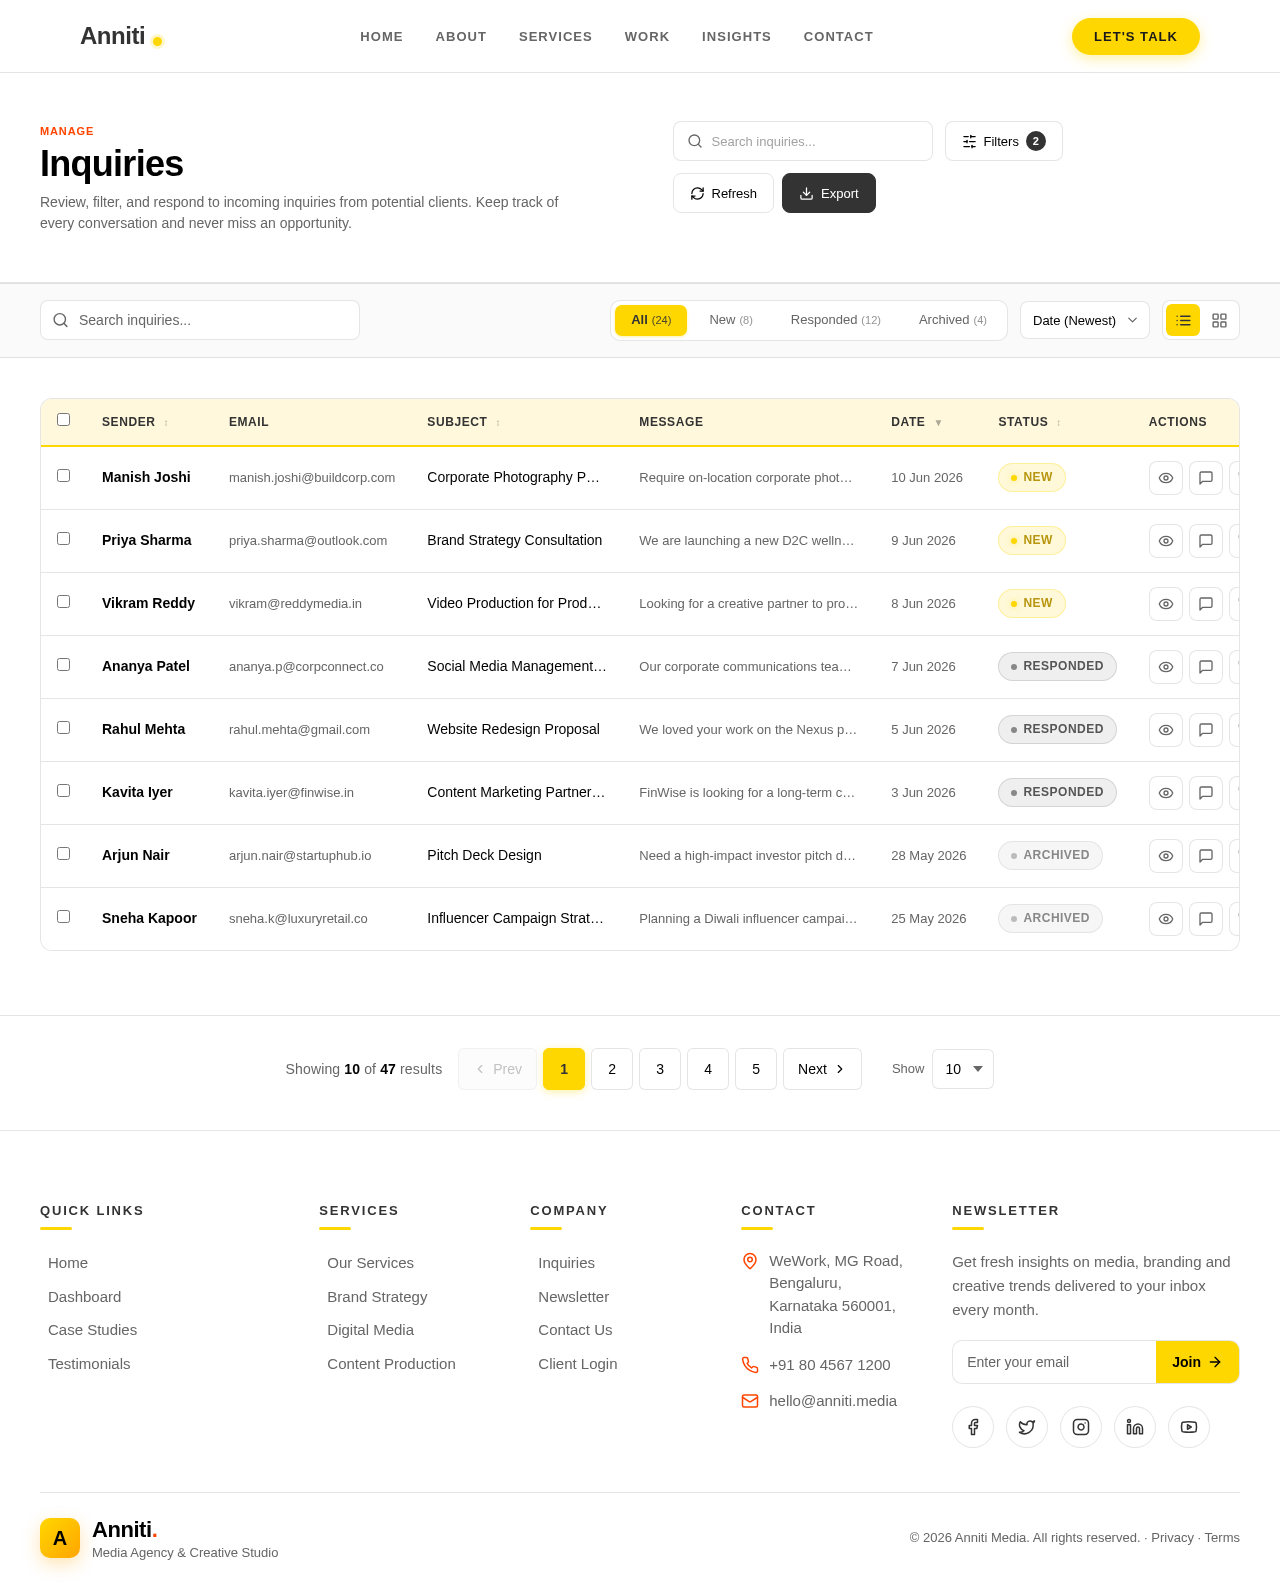The image size is (1280, 1592).
Task: View Kavita Iyer's inquiry with eye icon
Action: click(x=1166, y=793)
